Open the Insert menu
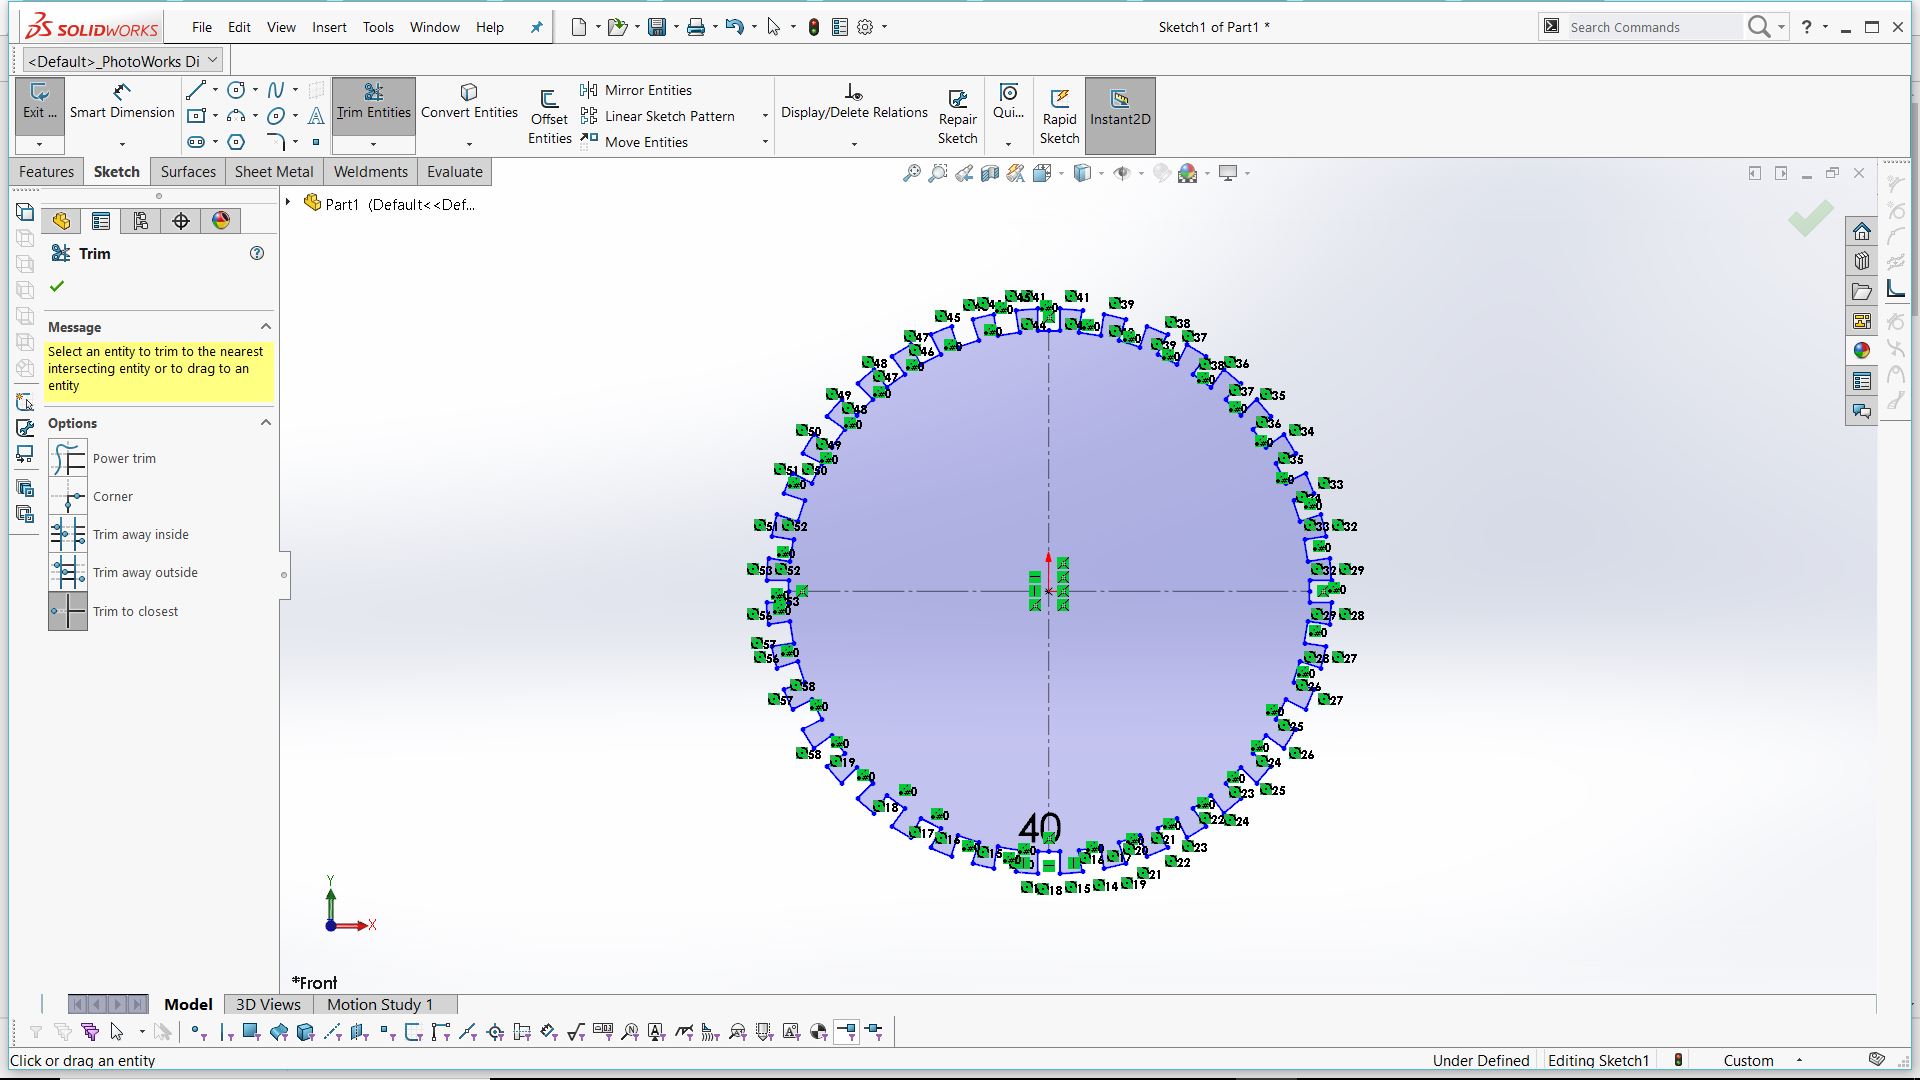The height and width of the screenshot is (1080, 1920). coord(328,27)
